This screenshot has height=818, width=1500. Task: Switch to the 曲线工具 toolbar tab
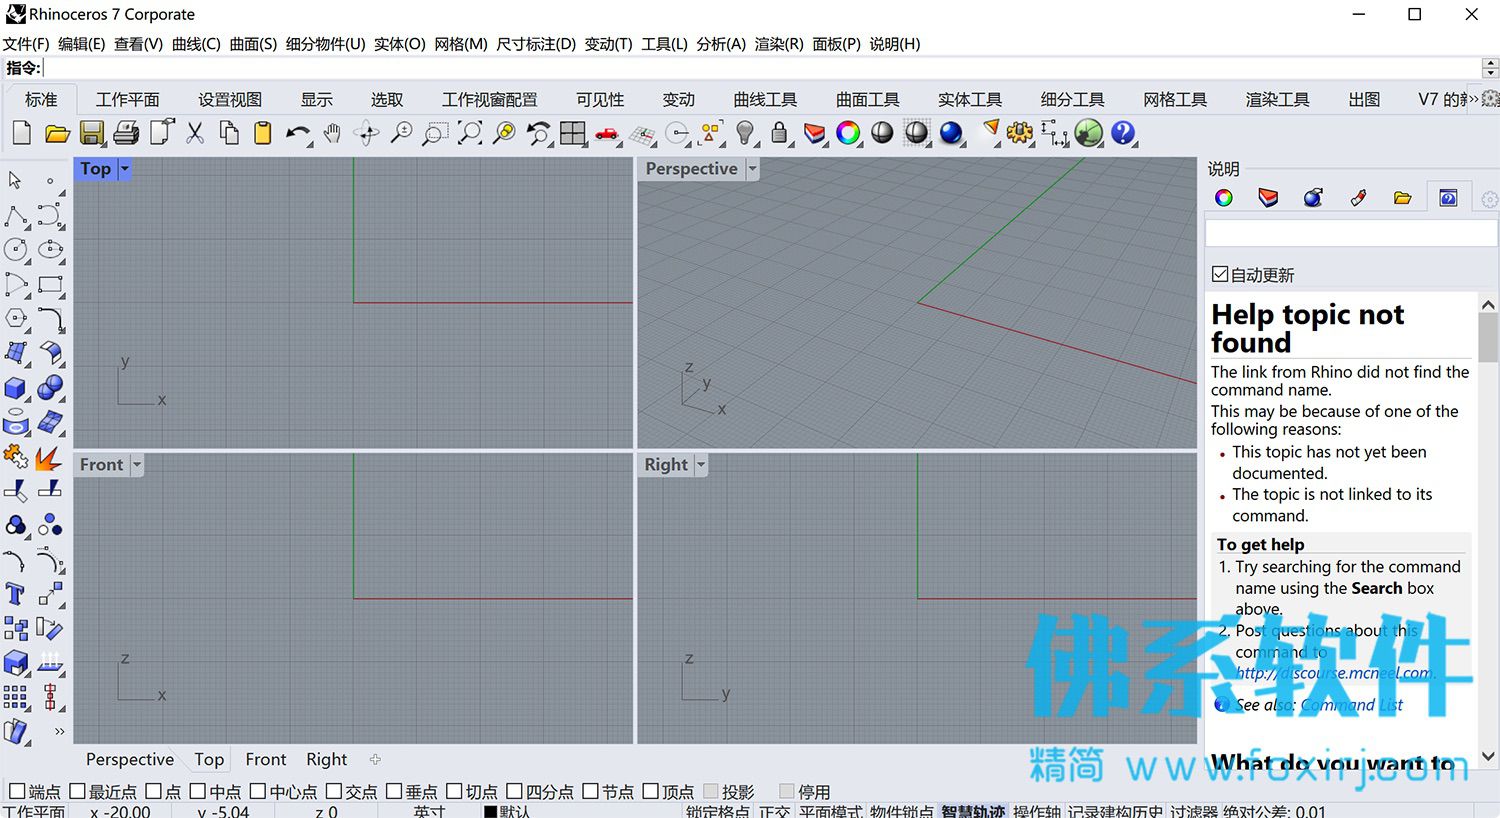pyautogui.click(x=765, y=100)
